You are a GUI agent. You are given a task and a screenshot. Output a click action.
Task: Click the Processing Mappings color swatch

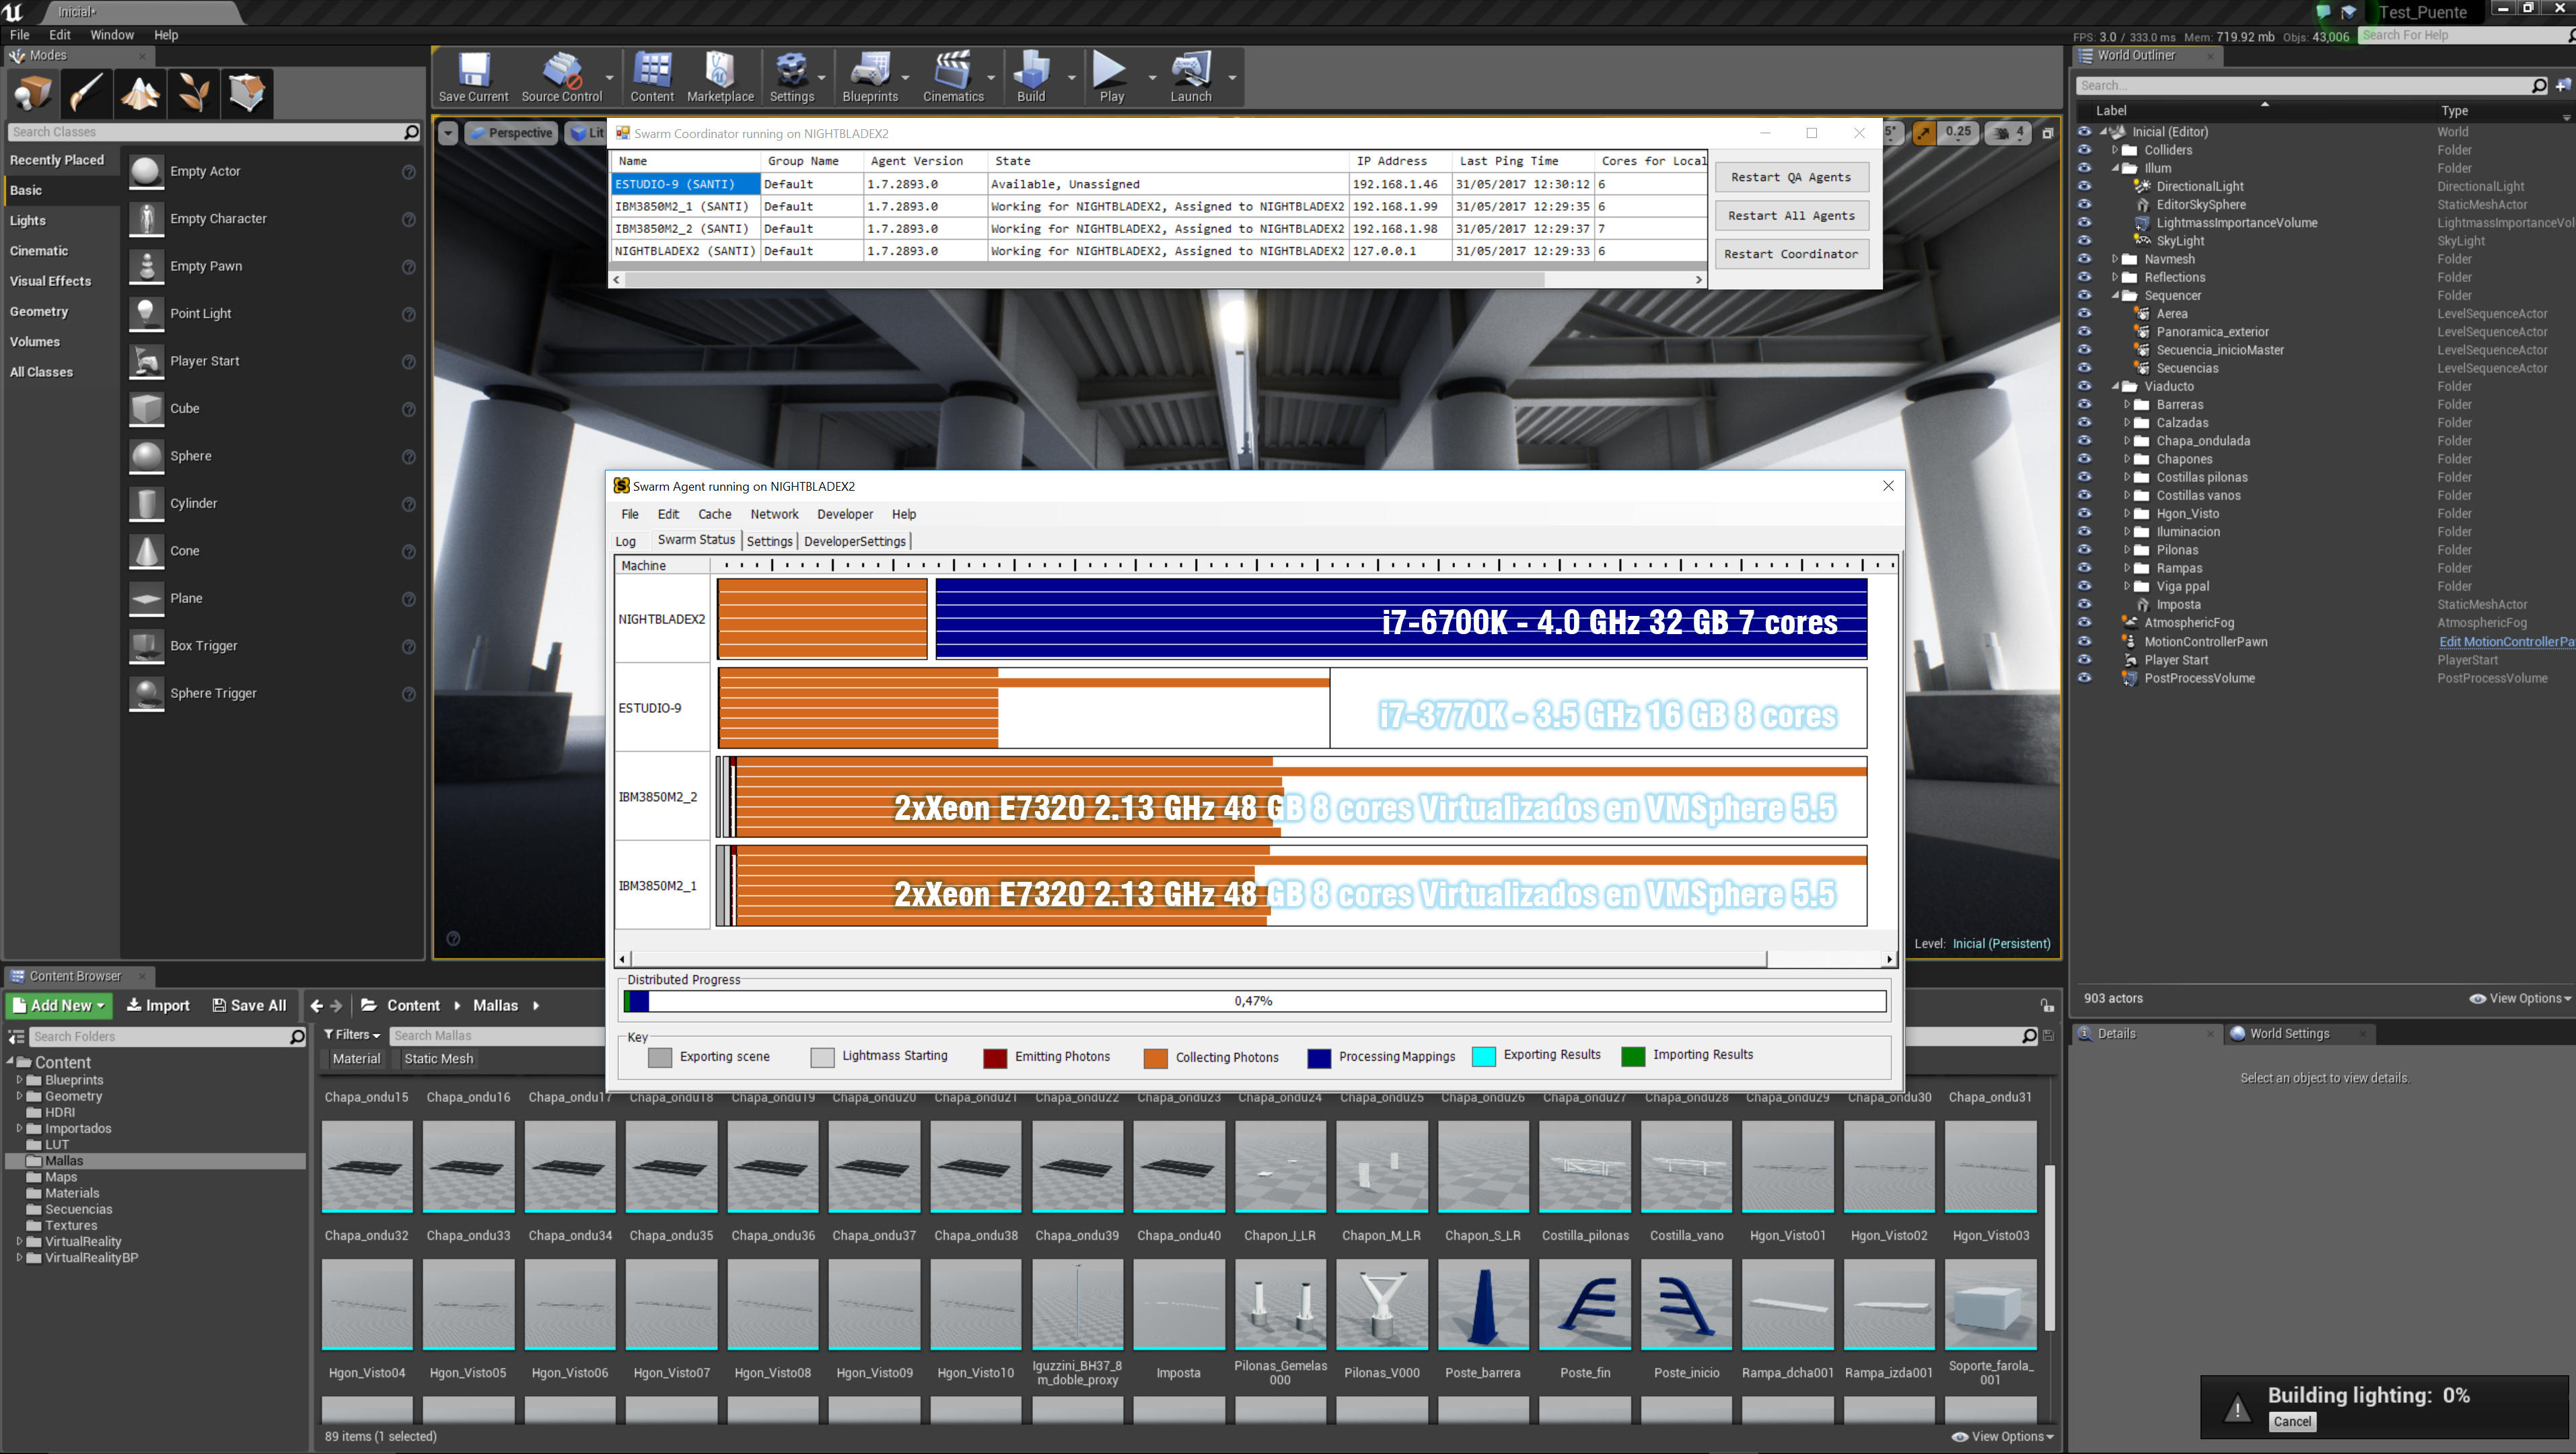(1318, 1058)
